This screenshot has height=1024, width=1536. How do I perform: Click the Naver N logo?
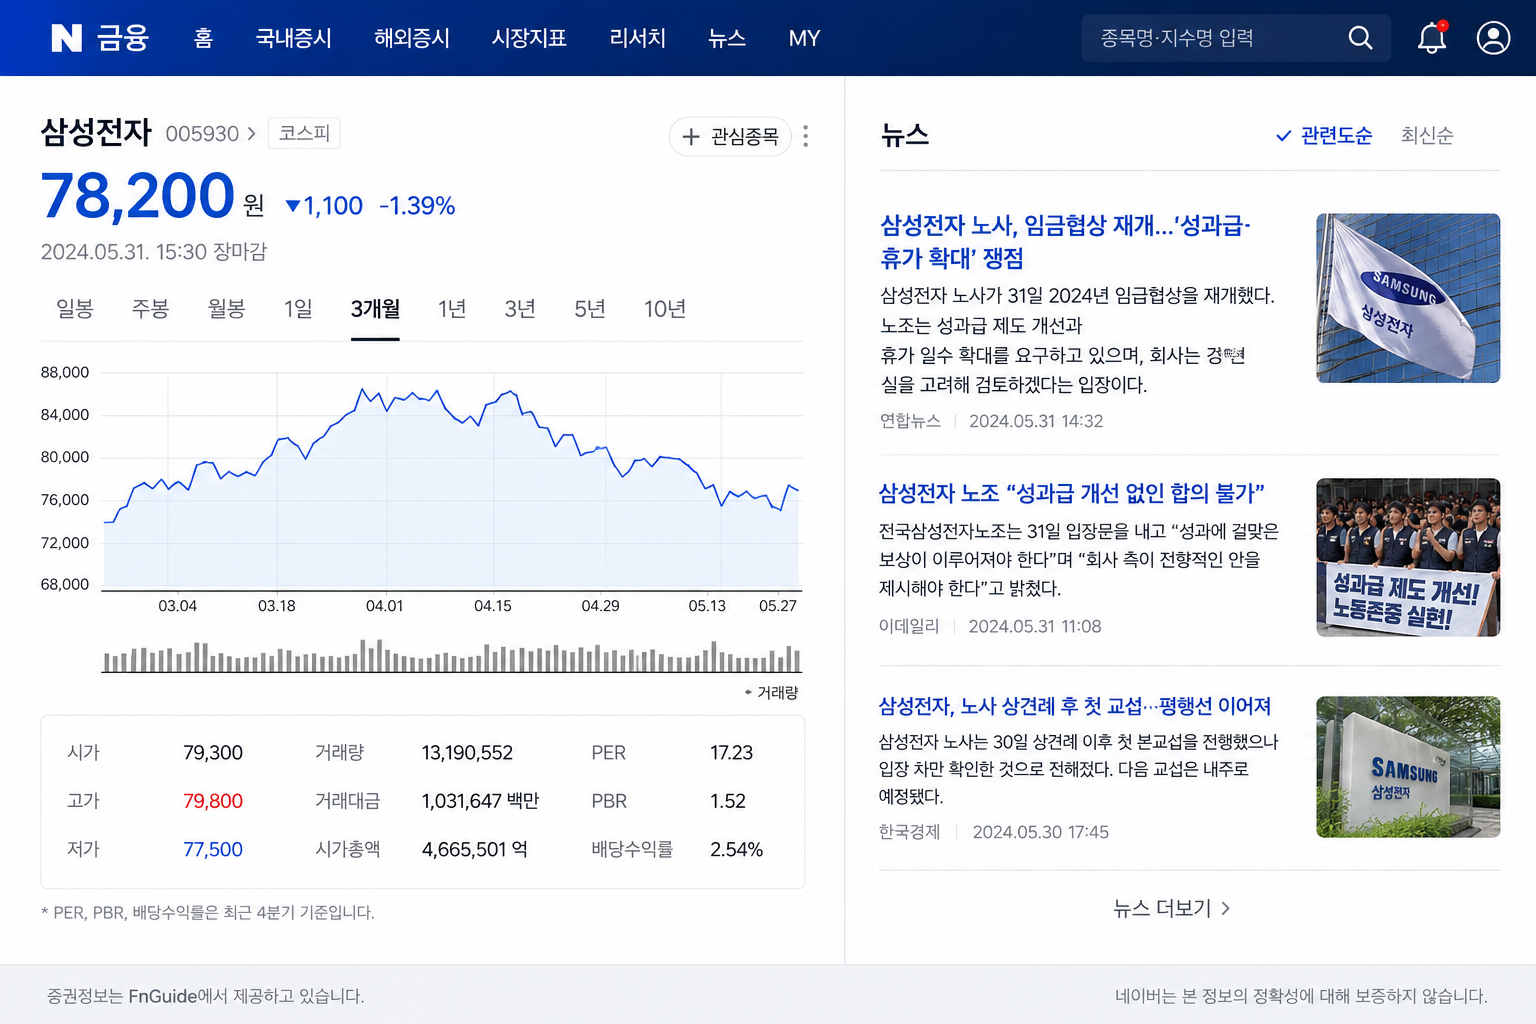(66, 38)
